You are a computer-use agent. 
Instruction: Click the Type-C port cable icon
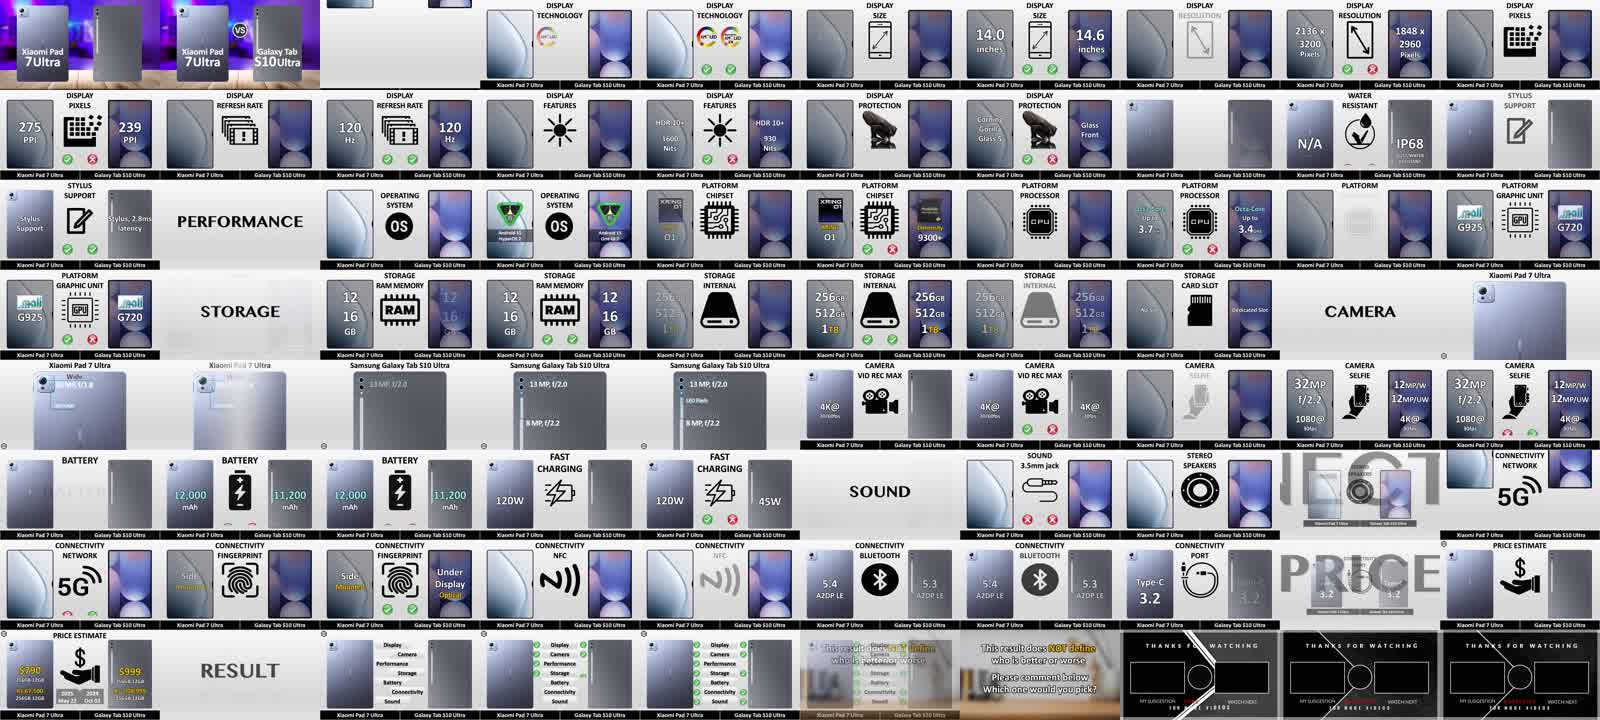(1199, 580)
